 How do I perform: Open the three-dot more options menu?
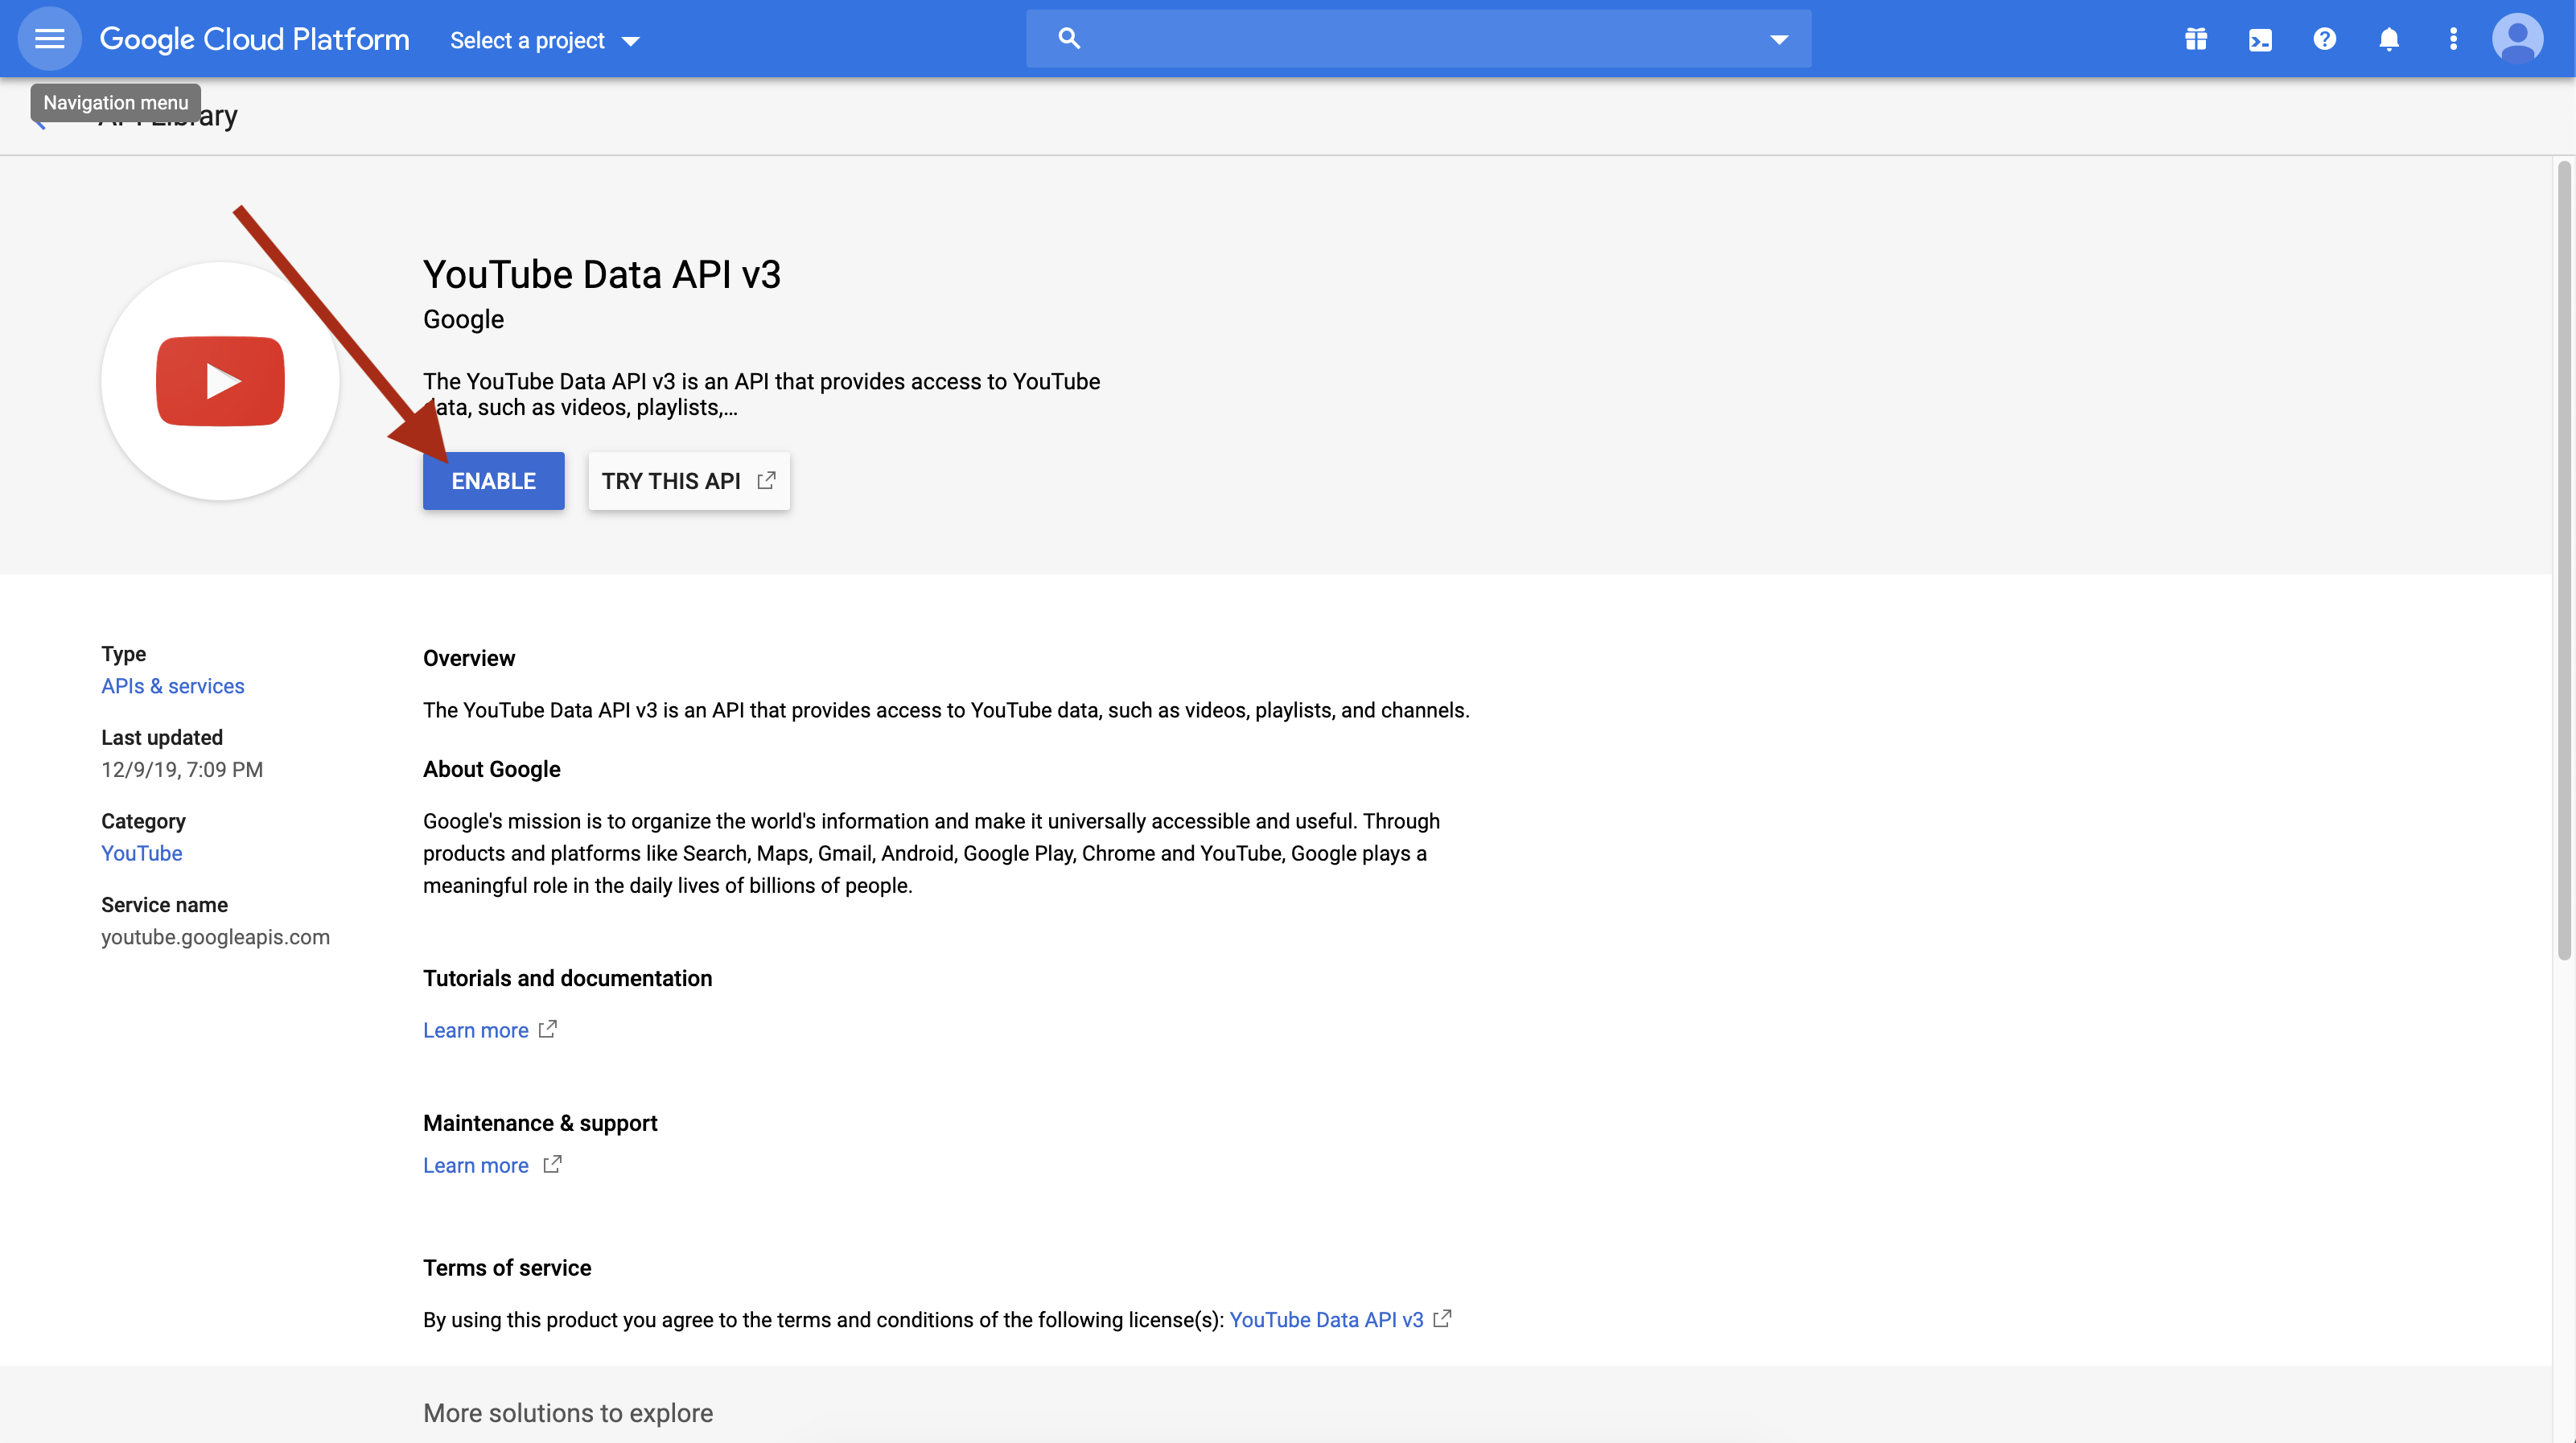point(2453,38)
